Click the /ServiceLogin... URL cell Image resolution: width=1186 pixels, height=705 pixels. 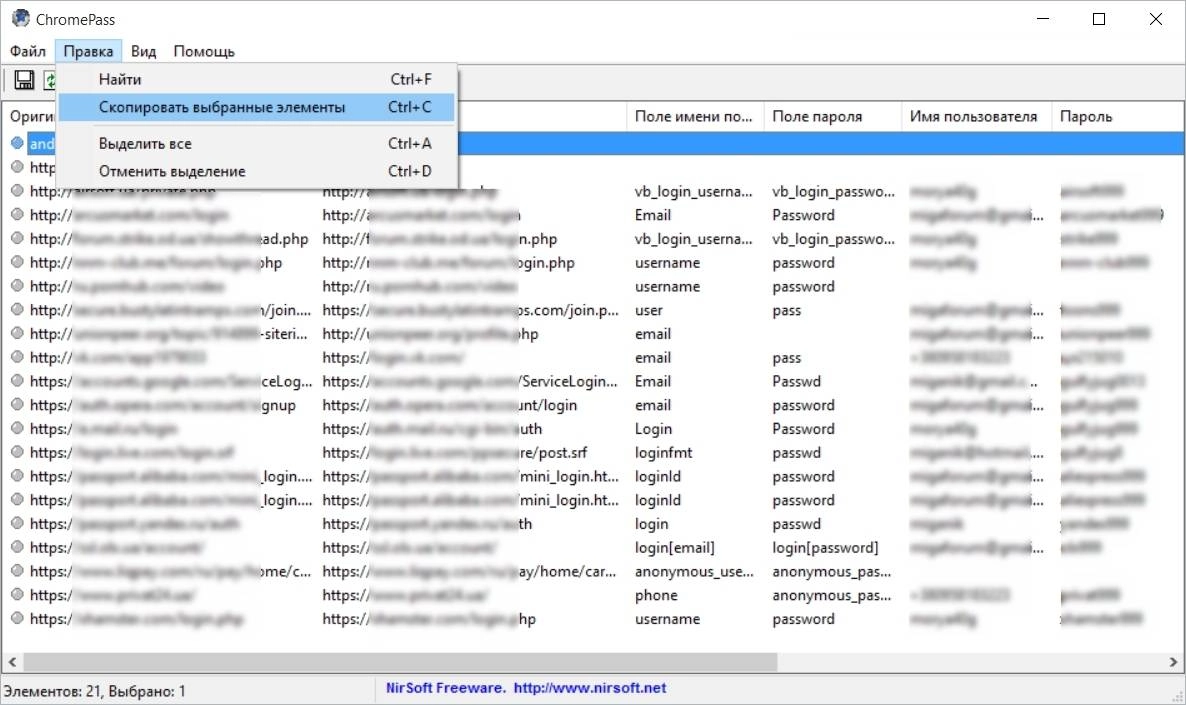tap(469, 381)
